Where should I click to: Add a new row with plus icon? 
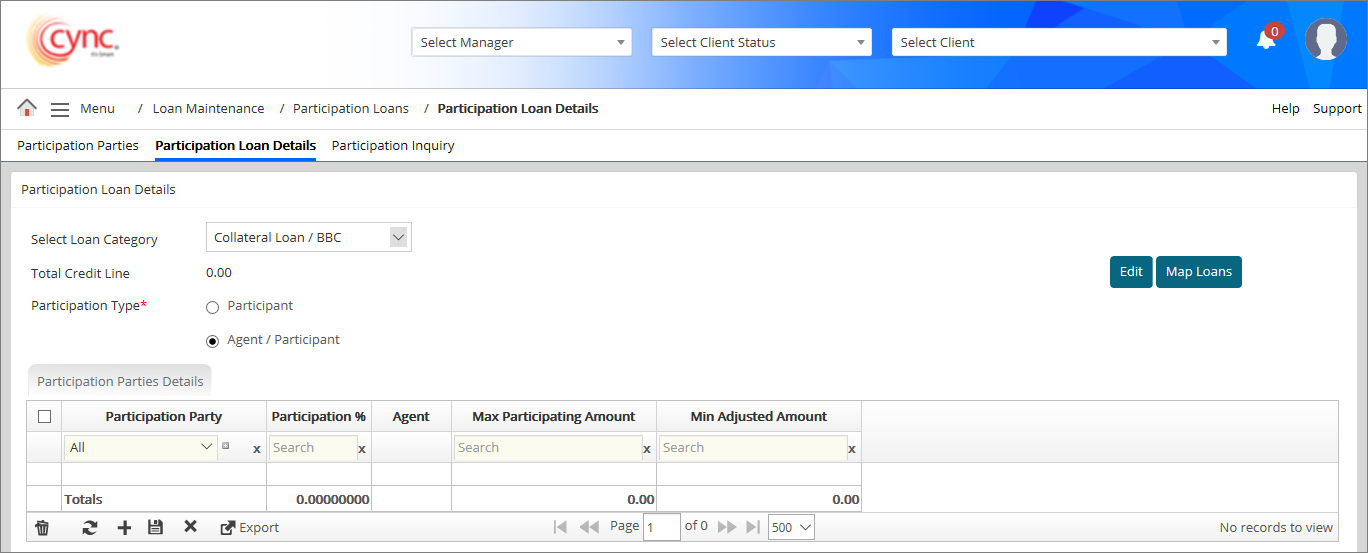click(124, 528)
